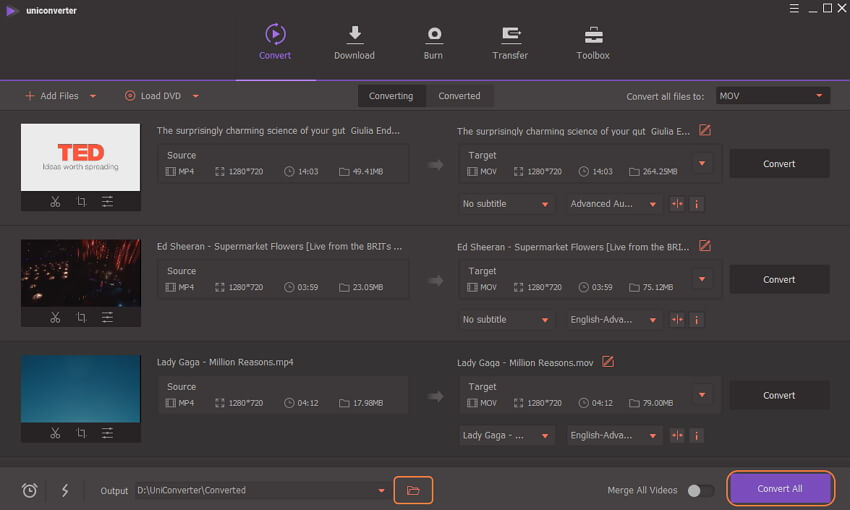Show info for the Lady Gaga video

tap(697, 435)
